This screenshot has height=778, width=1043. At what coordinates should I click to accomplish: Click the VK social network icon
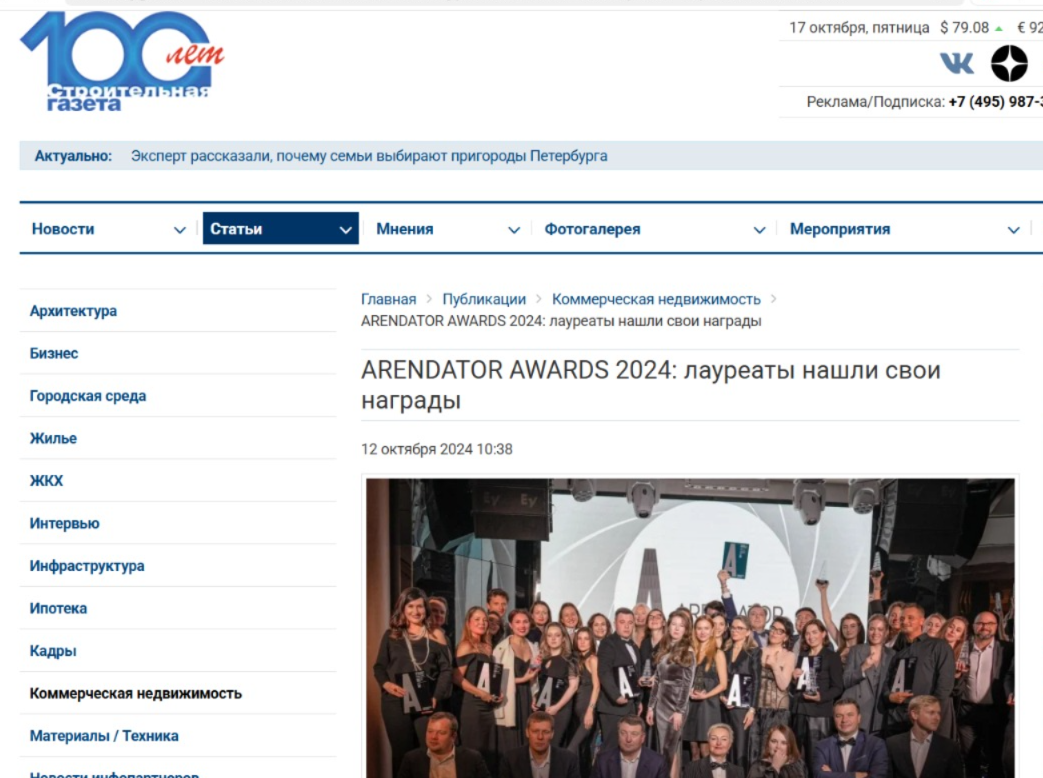(956, 64)
